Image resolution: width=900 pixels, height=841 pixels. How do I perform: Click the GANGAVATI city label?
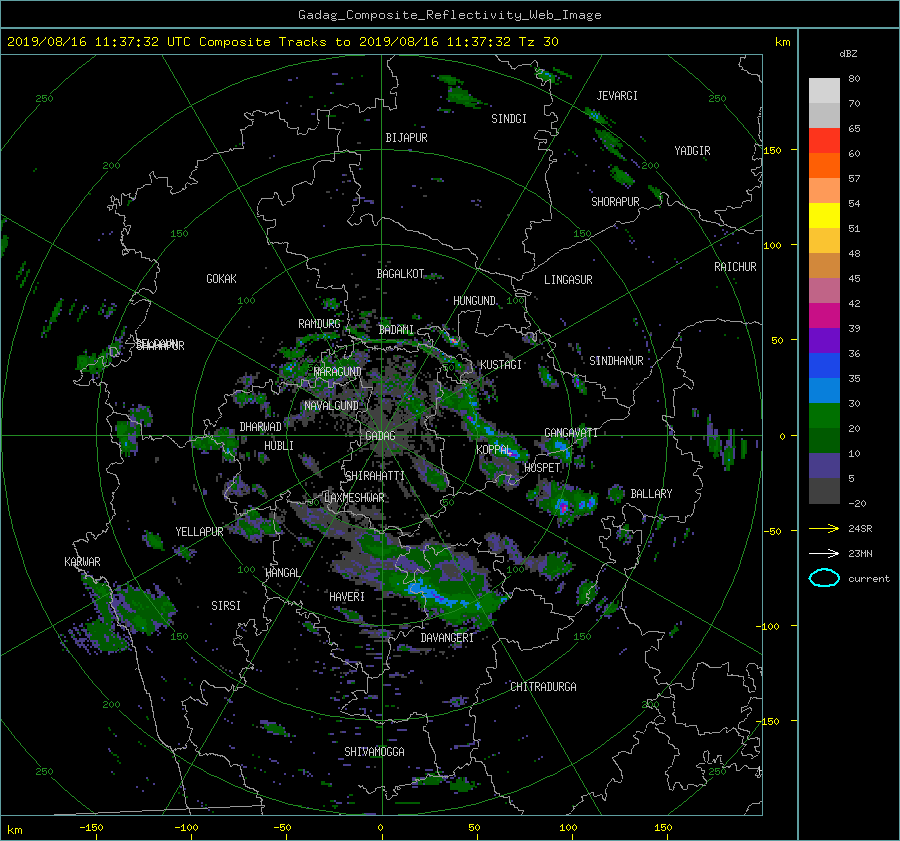pyautogui.click(x=571, y=433)
